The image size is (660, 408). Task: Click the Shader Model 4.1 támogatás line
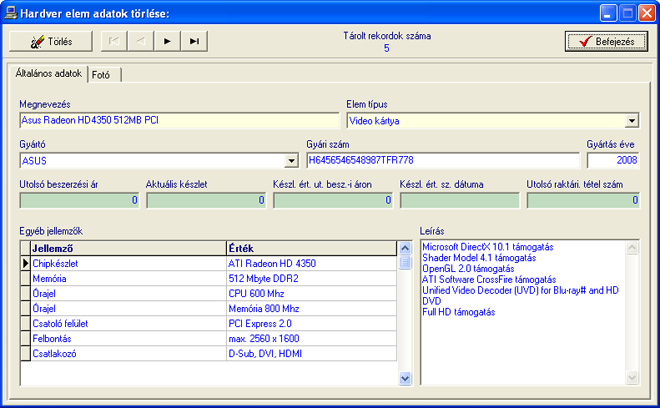479,258
